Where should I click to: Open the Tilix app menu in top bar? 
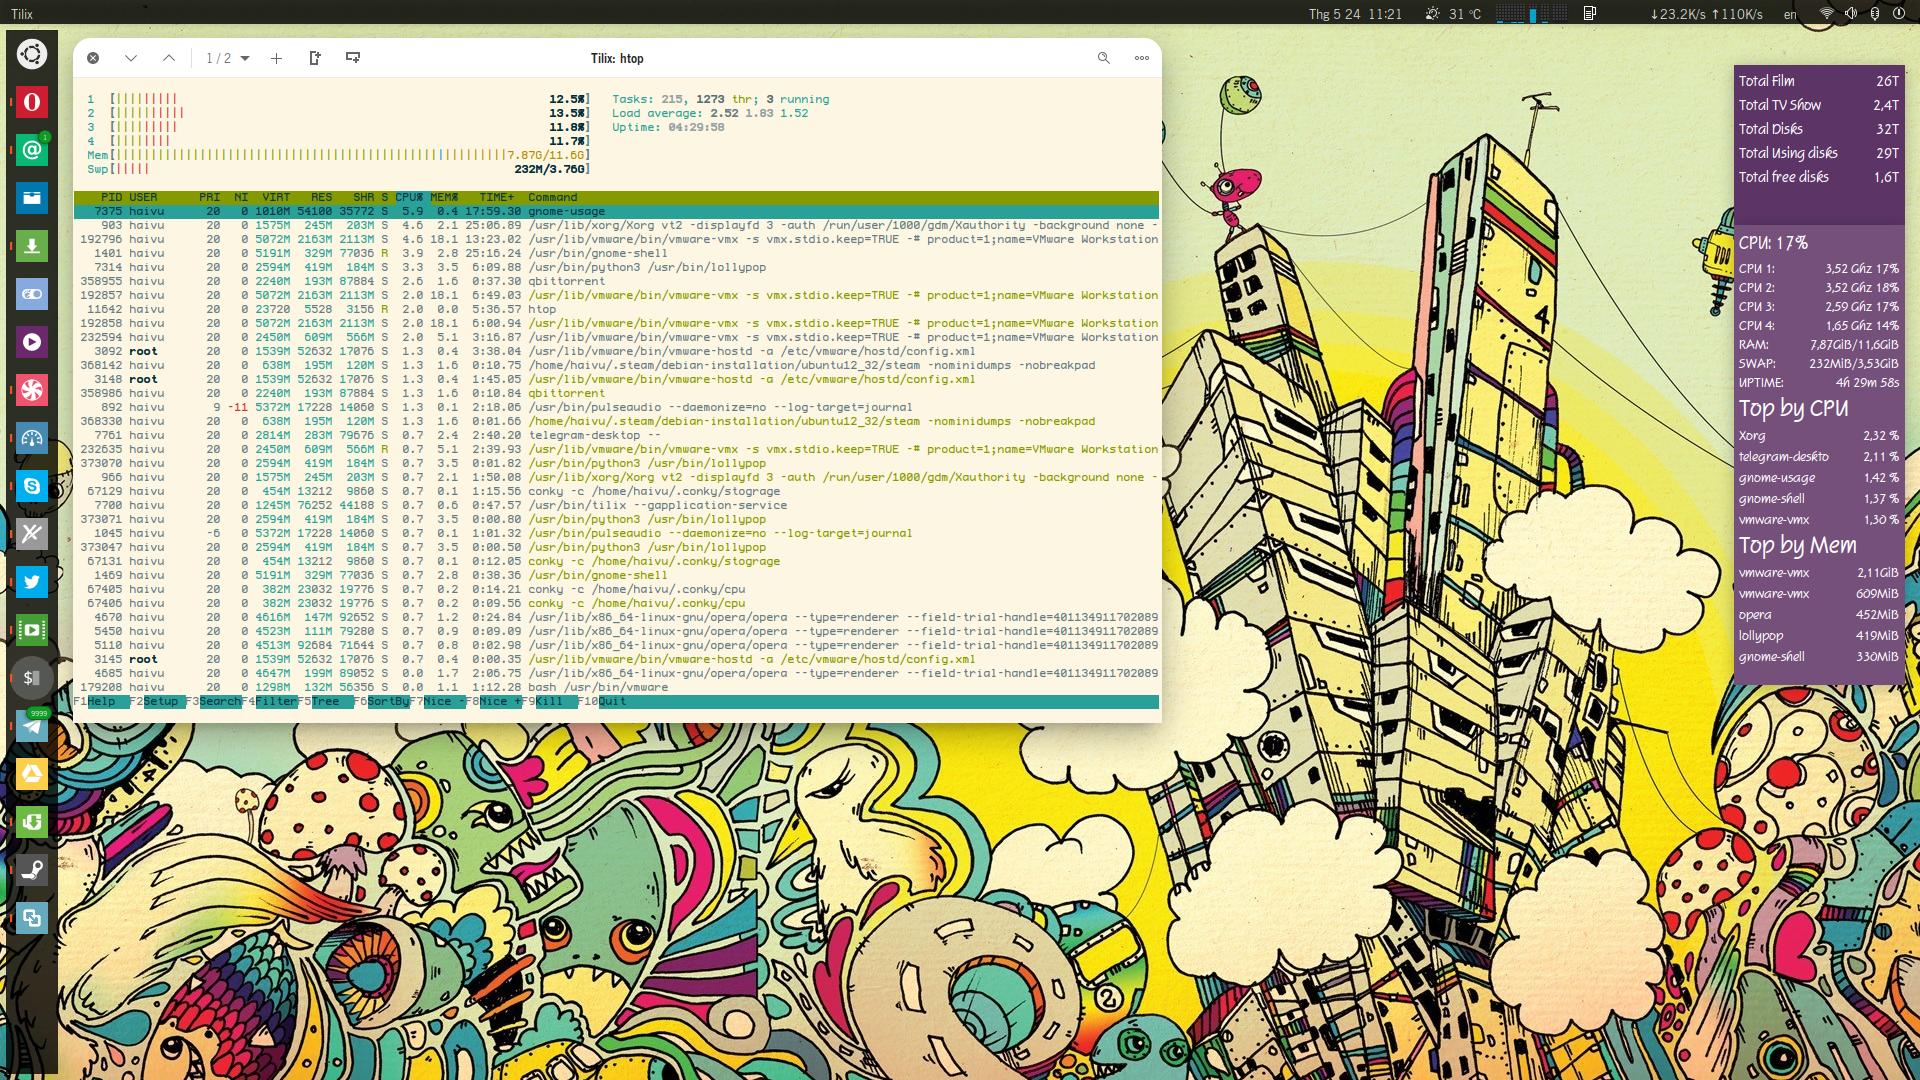[22, 14]
